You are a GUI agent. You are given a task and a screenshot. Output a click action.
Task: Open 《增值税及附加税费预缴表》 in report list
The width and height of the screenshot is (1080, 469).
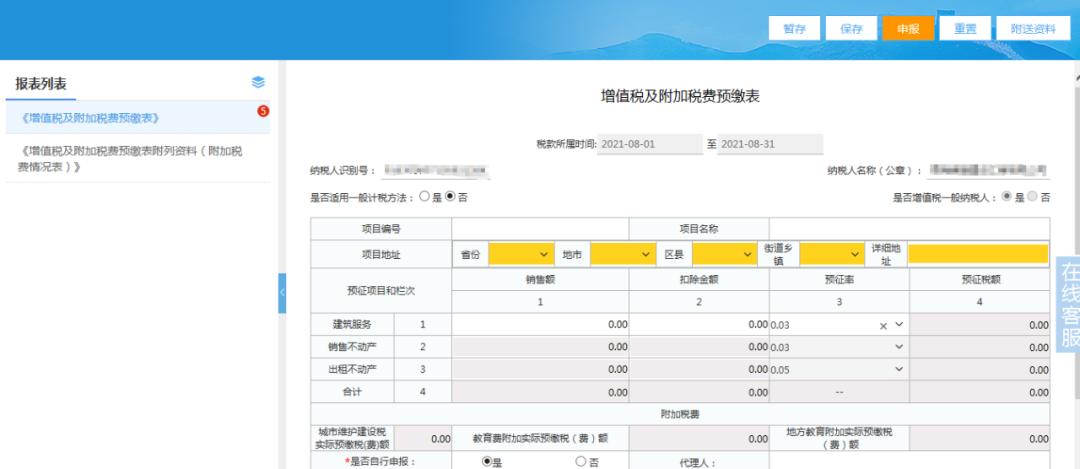pyautogui.click(x=90, y=119)
